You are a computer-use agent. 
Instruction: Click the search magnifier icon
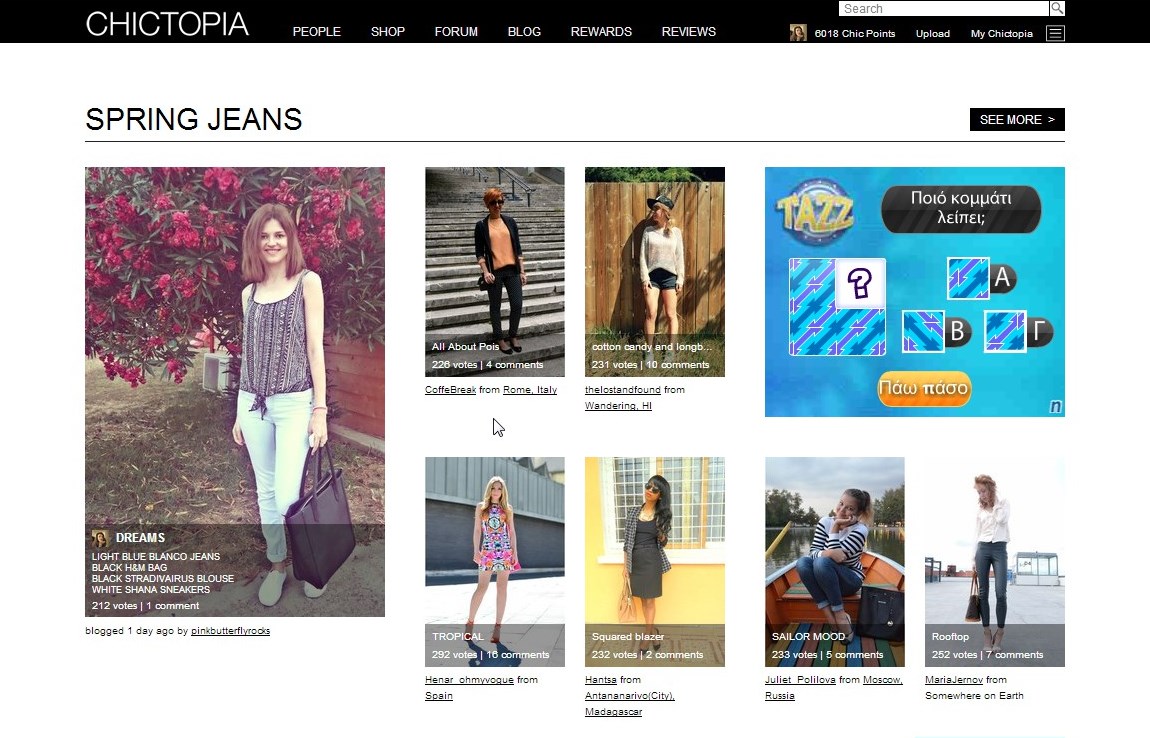(1056, 8)
